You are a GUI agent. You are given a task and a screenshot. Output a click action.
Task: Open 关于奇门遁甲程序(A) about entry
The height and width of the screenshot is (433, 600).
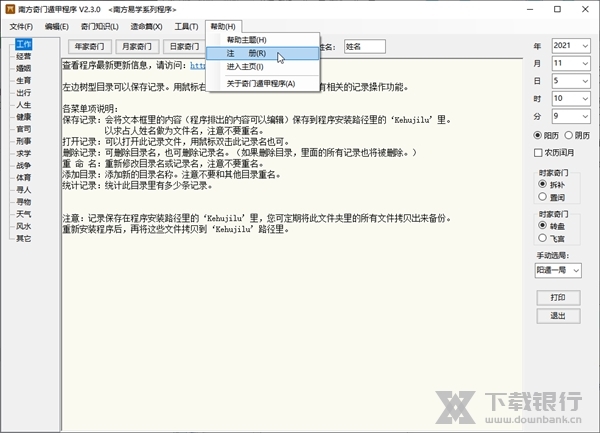click(x=262, y=83)
